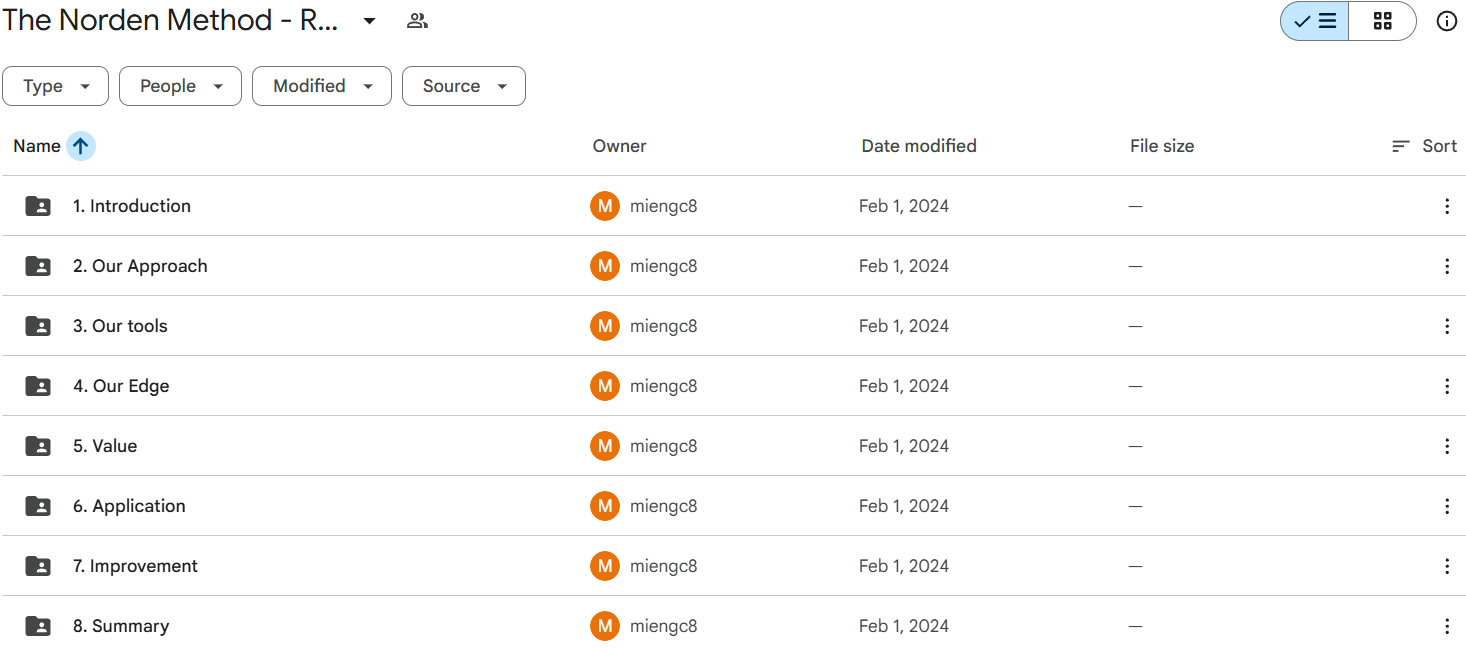Reverse sort direction with the Name arrow
This screenshot has height=650, width=1466.
pyautogui.click(x=81, y=146)
